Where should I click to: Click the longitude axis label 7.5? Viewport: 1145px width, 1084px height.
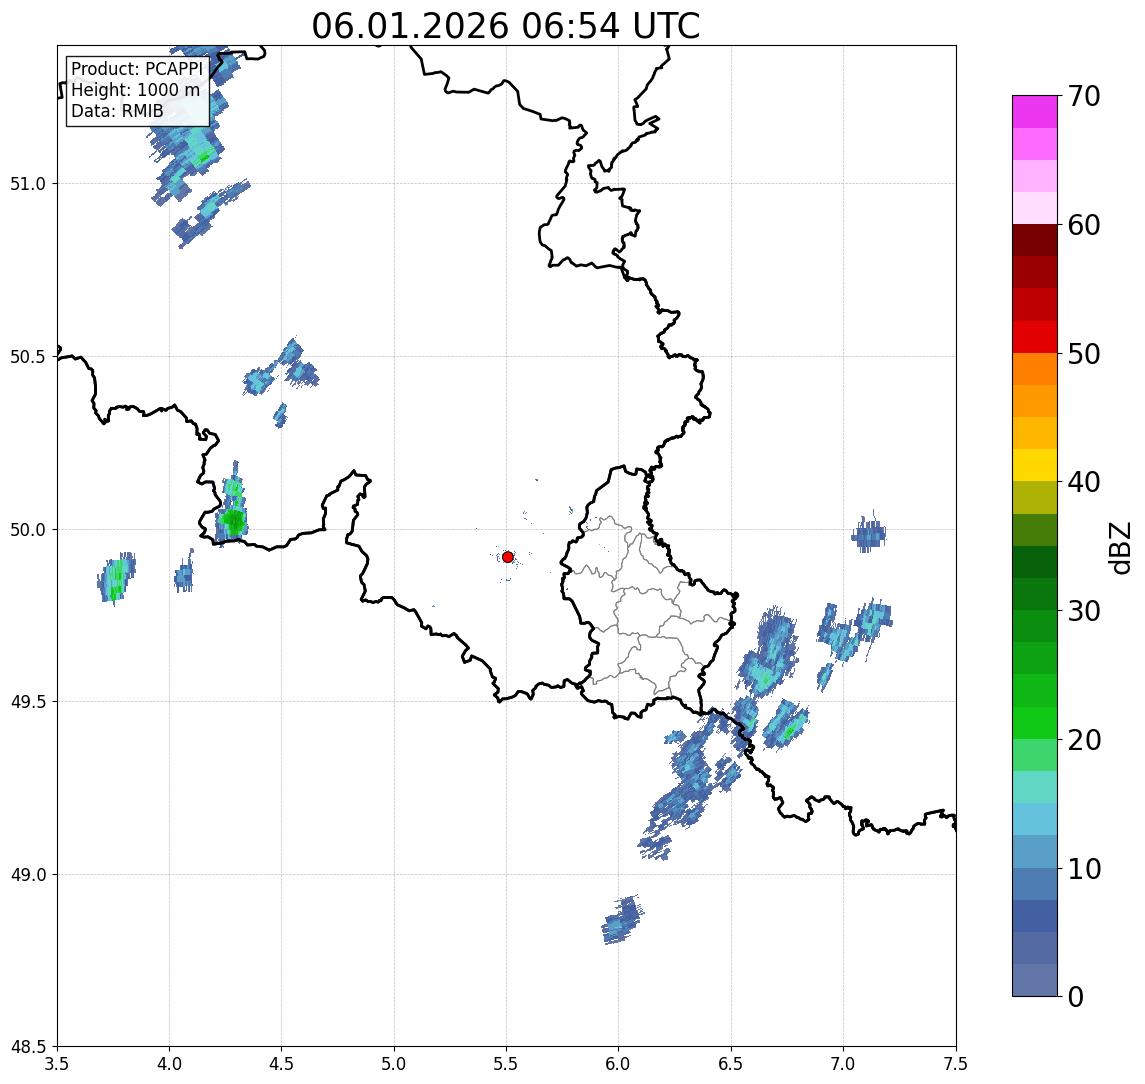[956, 1064]
